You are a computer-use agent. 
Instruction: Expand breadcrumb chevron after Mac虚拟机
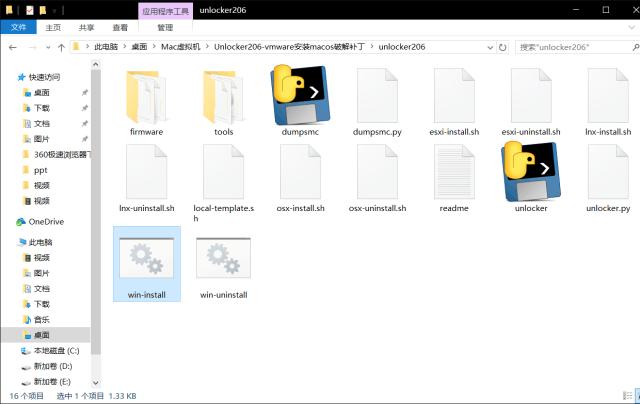coord(207,47)
